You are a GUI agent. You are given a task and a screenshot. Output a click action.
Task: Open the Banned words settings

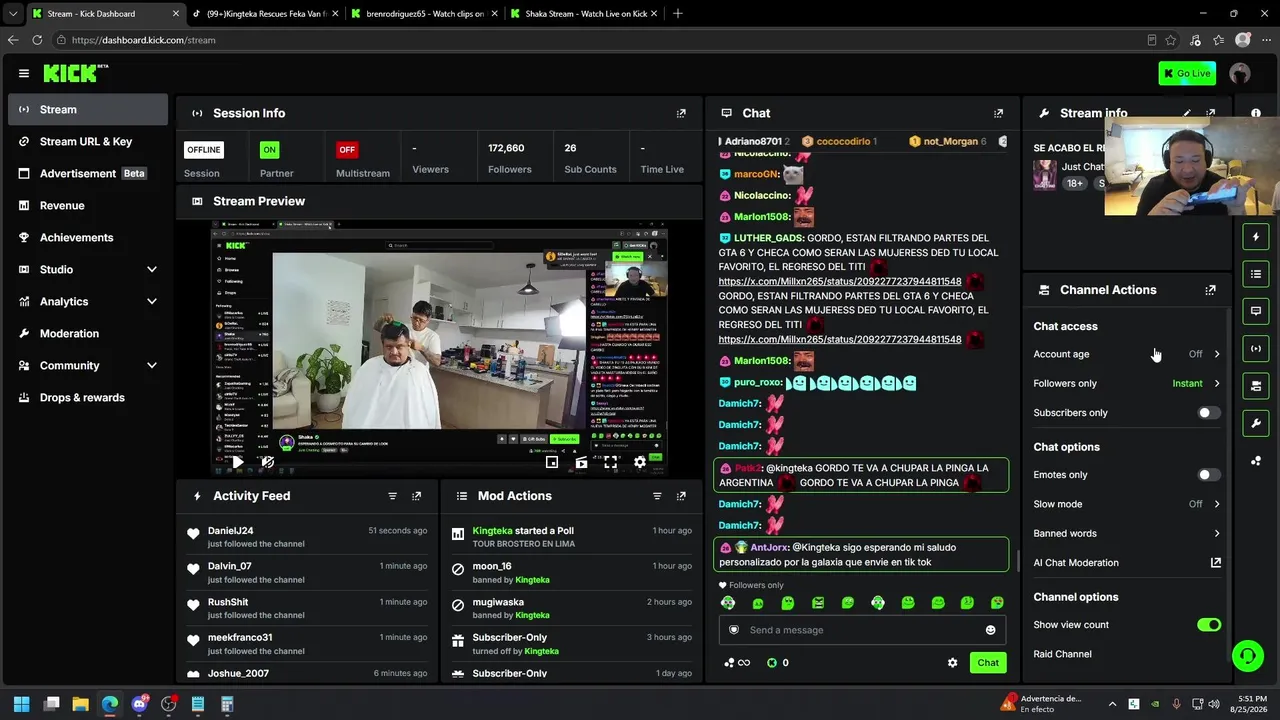pyautogui.click(x=1127, y=533)
